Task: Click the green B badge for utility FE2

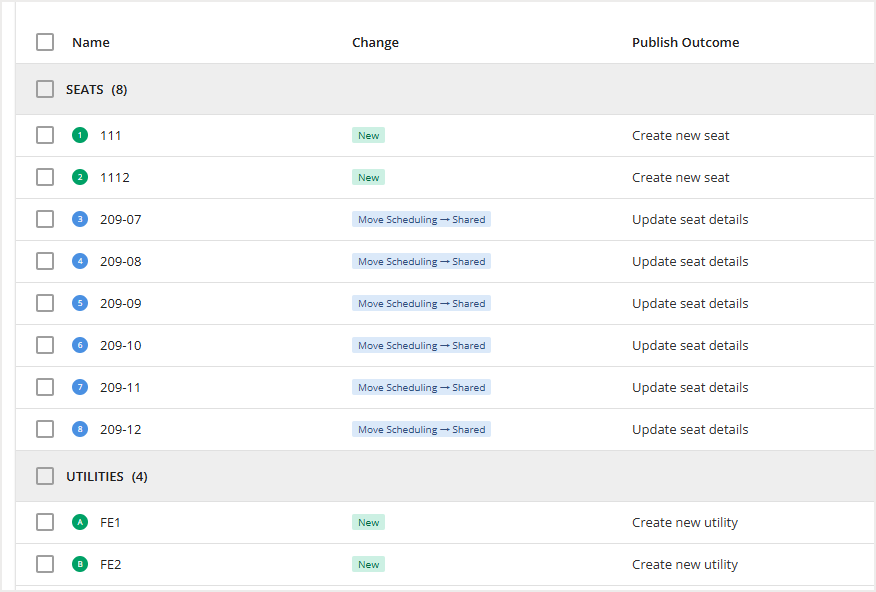Action: [x=80, y=564]
